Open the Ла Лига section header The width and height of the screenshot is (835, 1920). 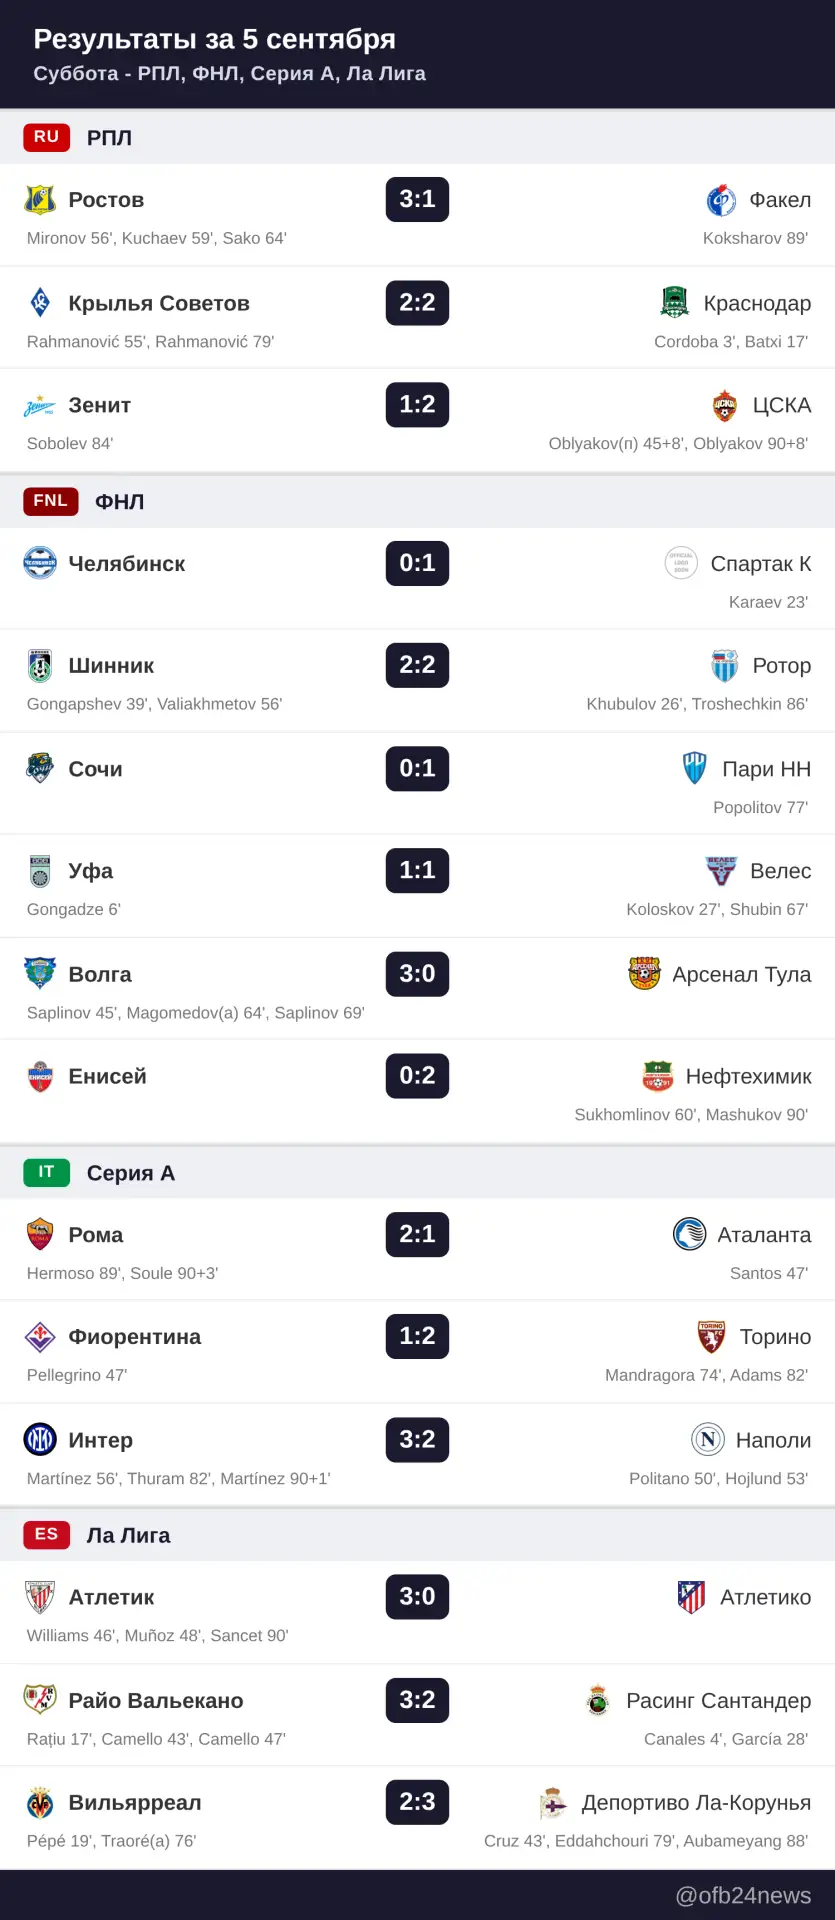[417, 1535]
